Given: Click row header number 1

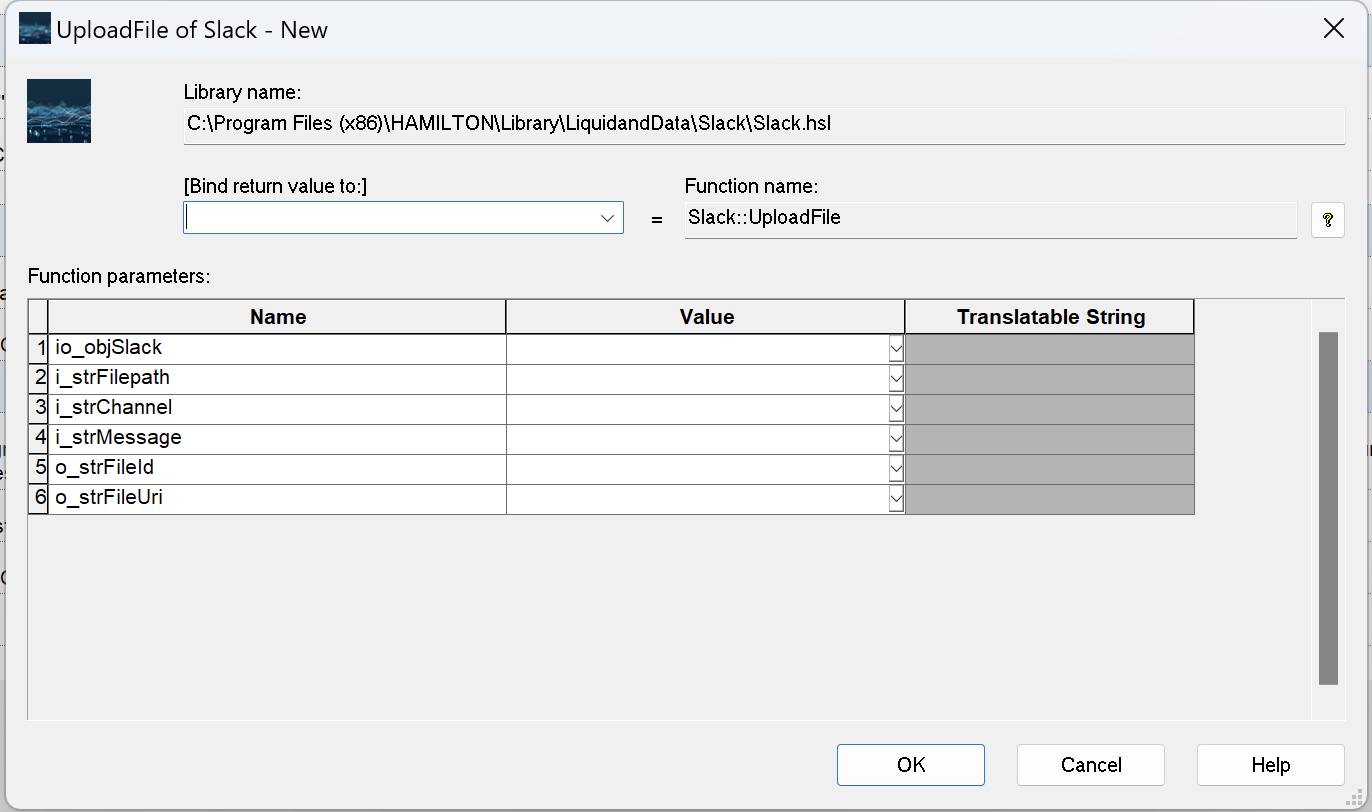Looking at the screenshot, I should click(x=39, y=349).
